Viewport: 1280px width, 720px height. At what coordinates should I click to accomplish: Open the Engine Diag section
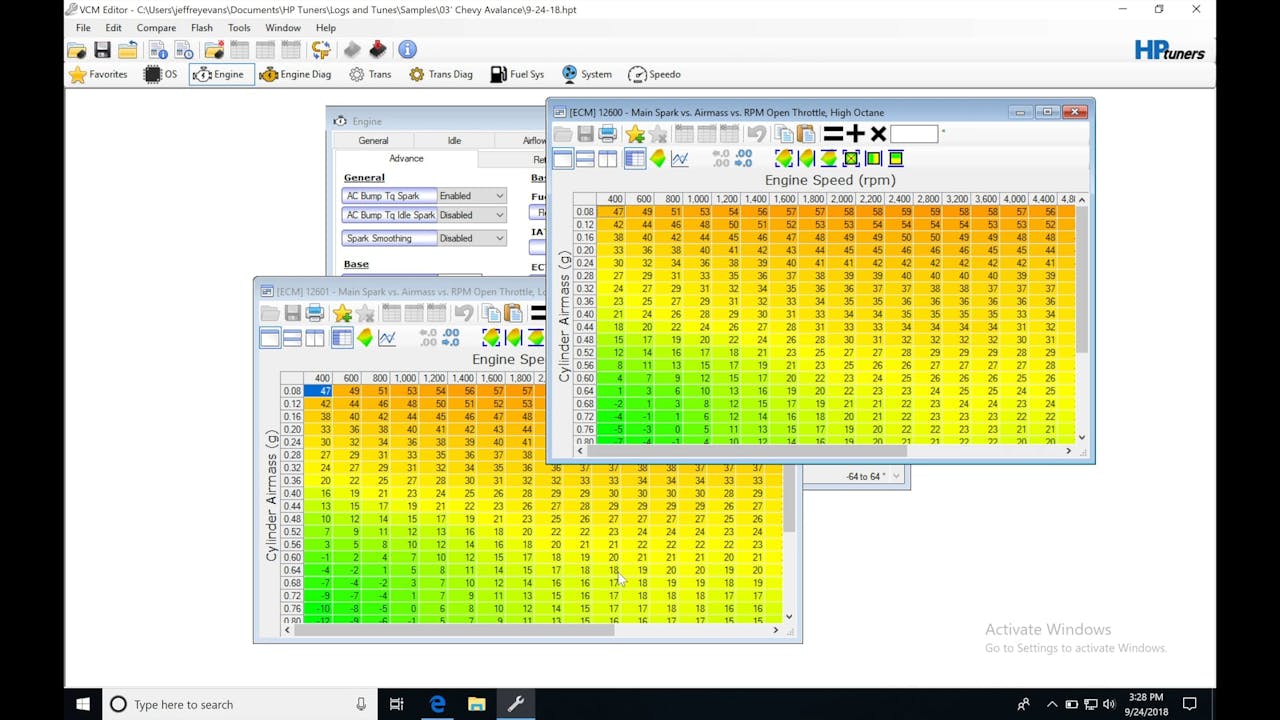click(x=295, y=74)
